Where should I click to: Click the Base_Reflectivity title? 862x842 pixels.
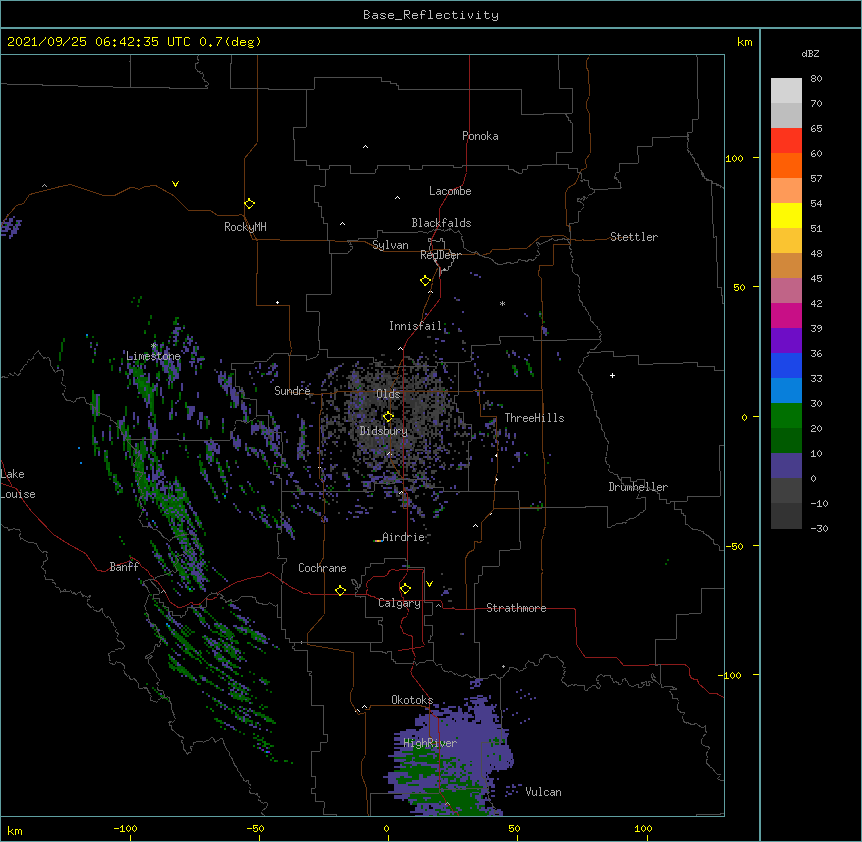click(x=431, y=15)
